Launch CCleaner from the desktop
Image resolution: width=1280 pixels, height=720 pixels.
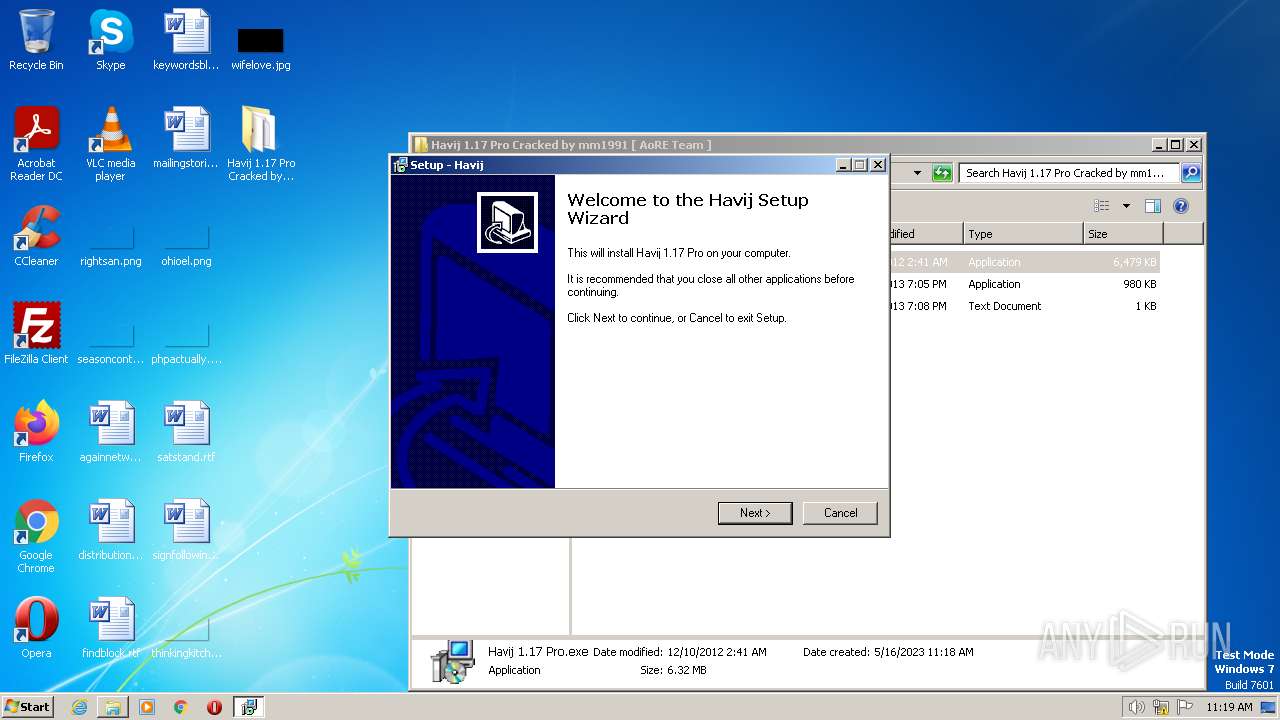pyautogui.click(x=36, y=236)
